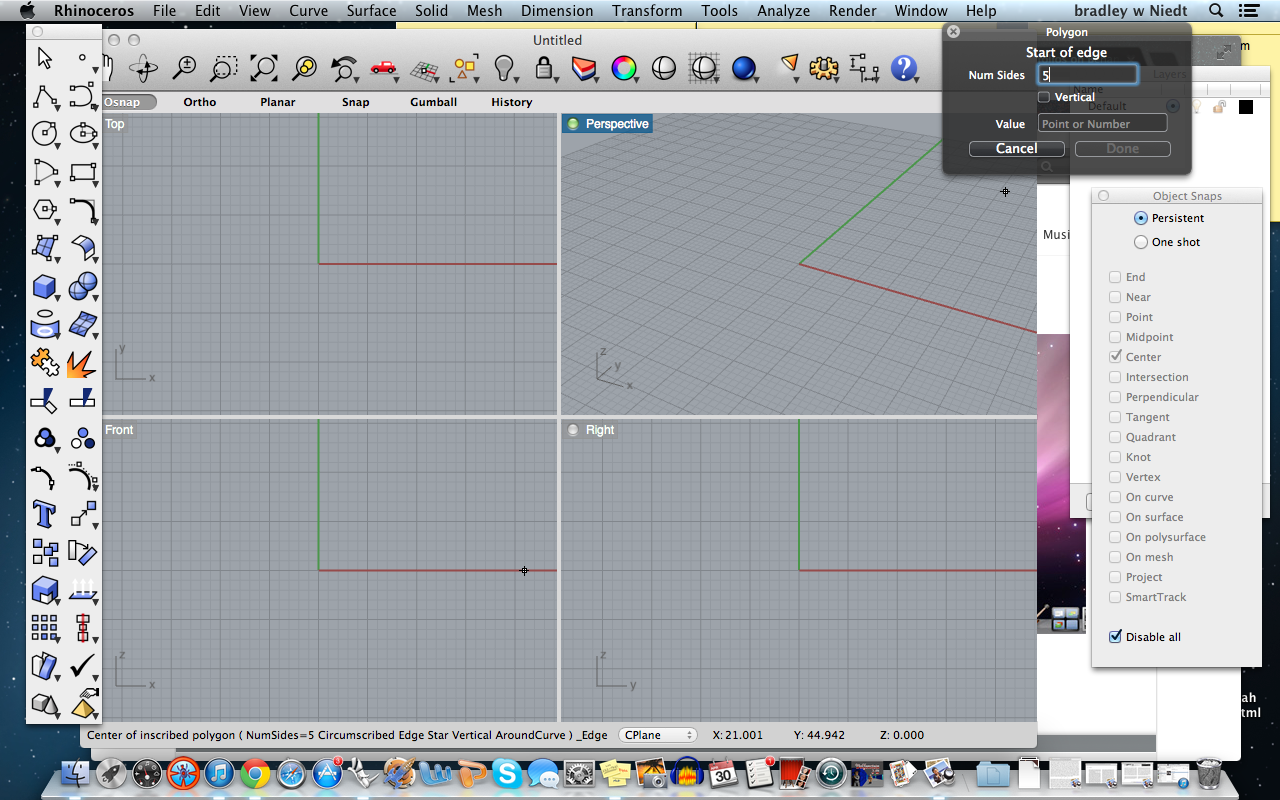Toggle the Midpoint object snap checkbox
Image resolution: width=1280 pixels, height=800 pixels.
(x=1115, y=337)
